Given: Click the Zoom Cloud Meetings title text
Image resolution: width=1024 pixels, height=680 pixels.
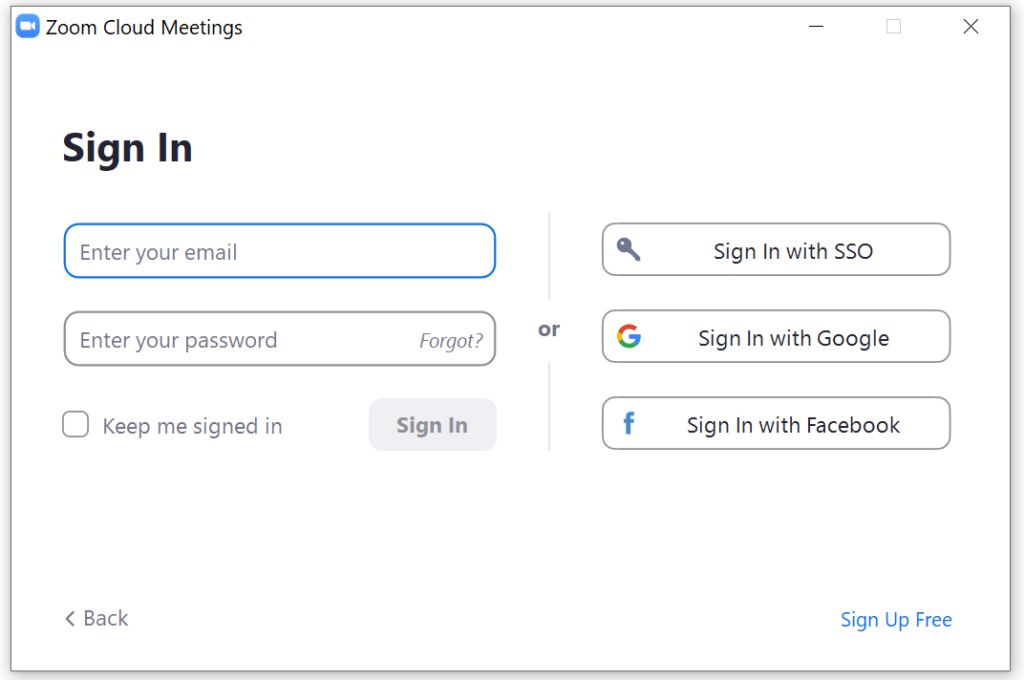Looking at the screenshot, I should [144, 27].
